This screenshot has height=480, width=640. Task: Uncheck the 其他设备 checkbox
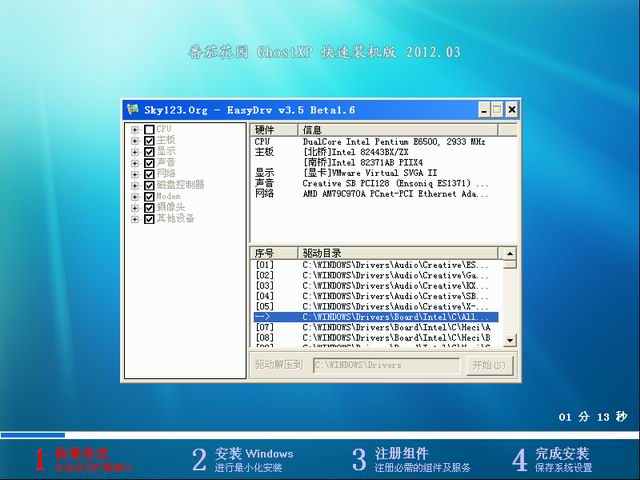tap(149, 219)
